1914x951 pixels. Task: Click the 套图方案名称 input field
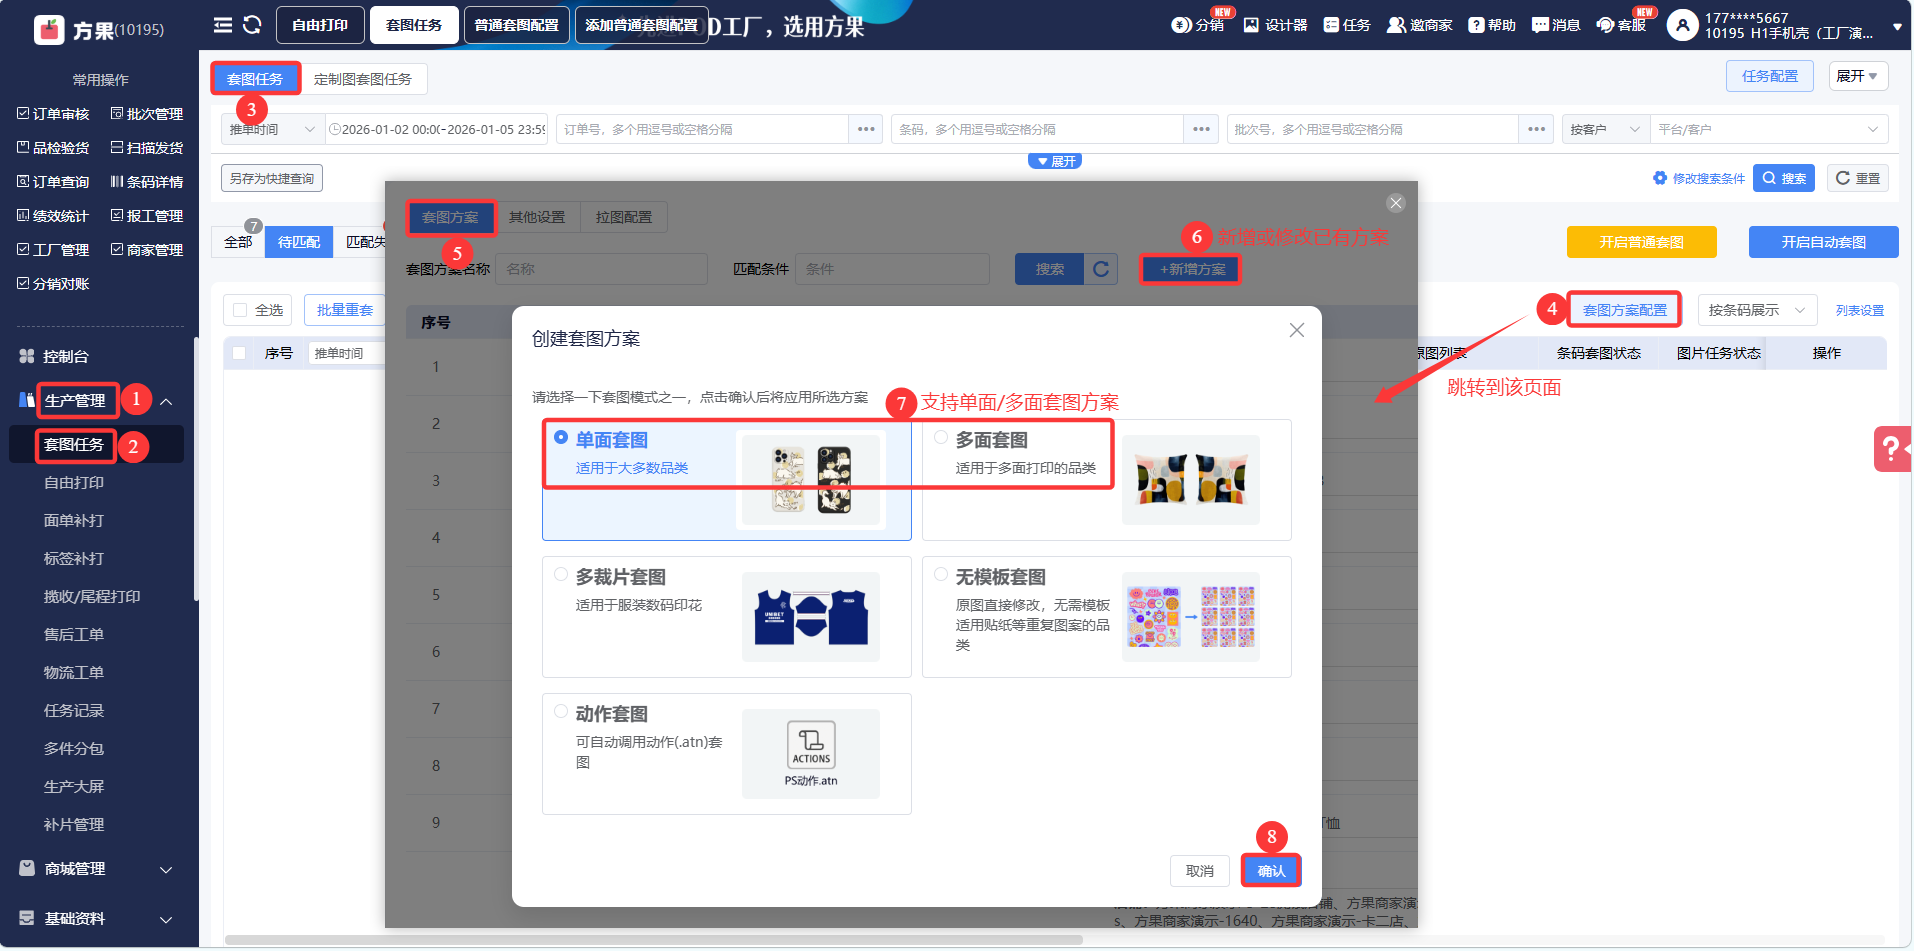tap(602, 269)
